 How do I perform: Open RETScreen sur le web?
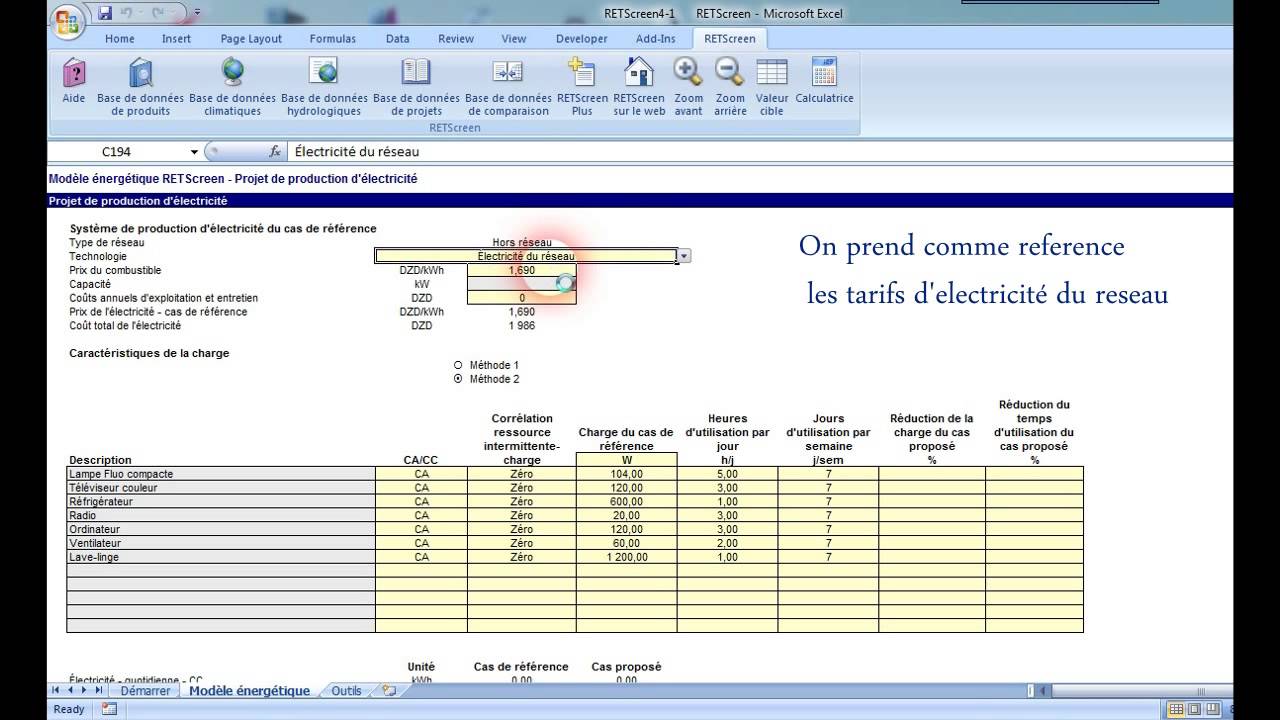(639, 86)
